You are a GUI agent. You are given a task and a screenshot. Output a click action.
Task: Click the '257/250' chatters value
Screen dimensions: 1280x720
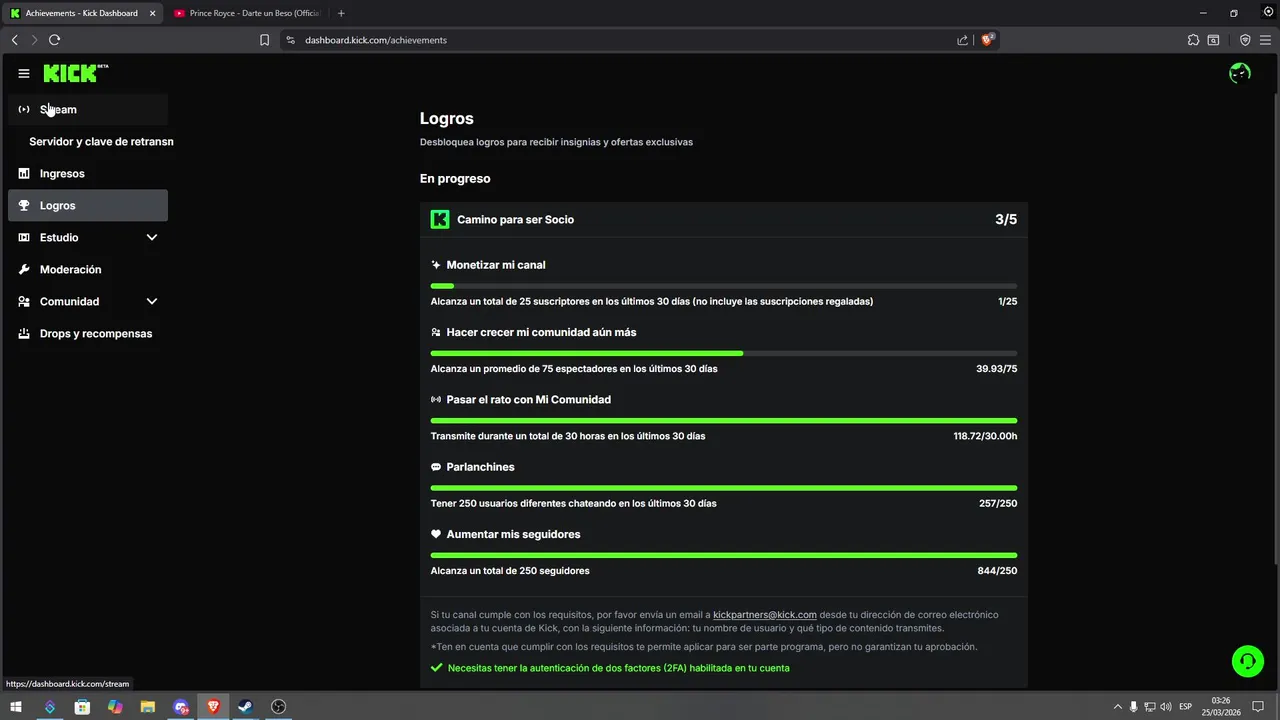tap(998, 503)
